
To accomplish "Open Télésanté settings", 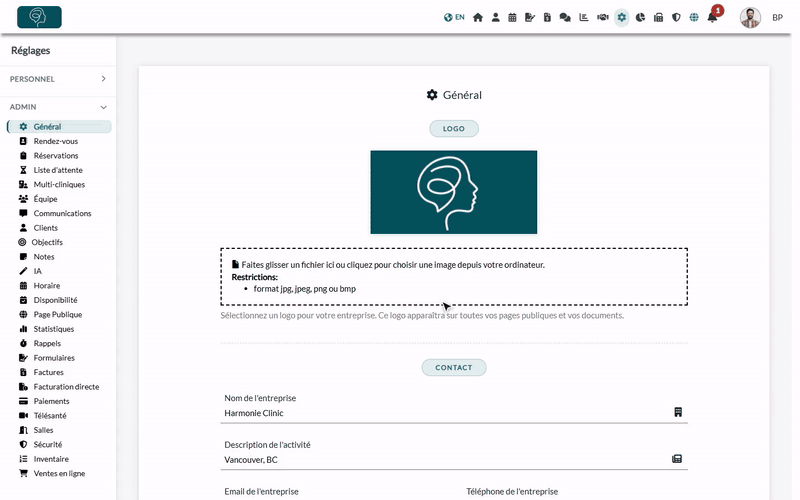I will (x=49, y=415).
